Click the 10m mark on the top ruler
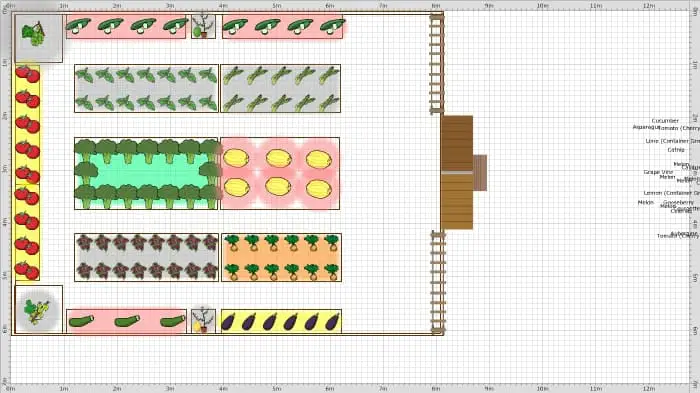The width and height of the screenshot is (700, 393). [x=542, y=6]
